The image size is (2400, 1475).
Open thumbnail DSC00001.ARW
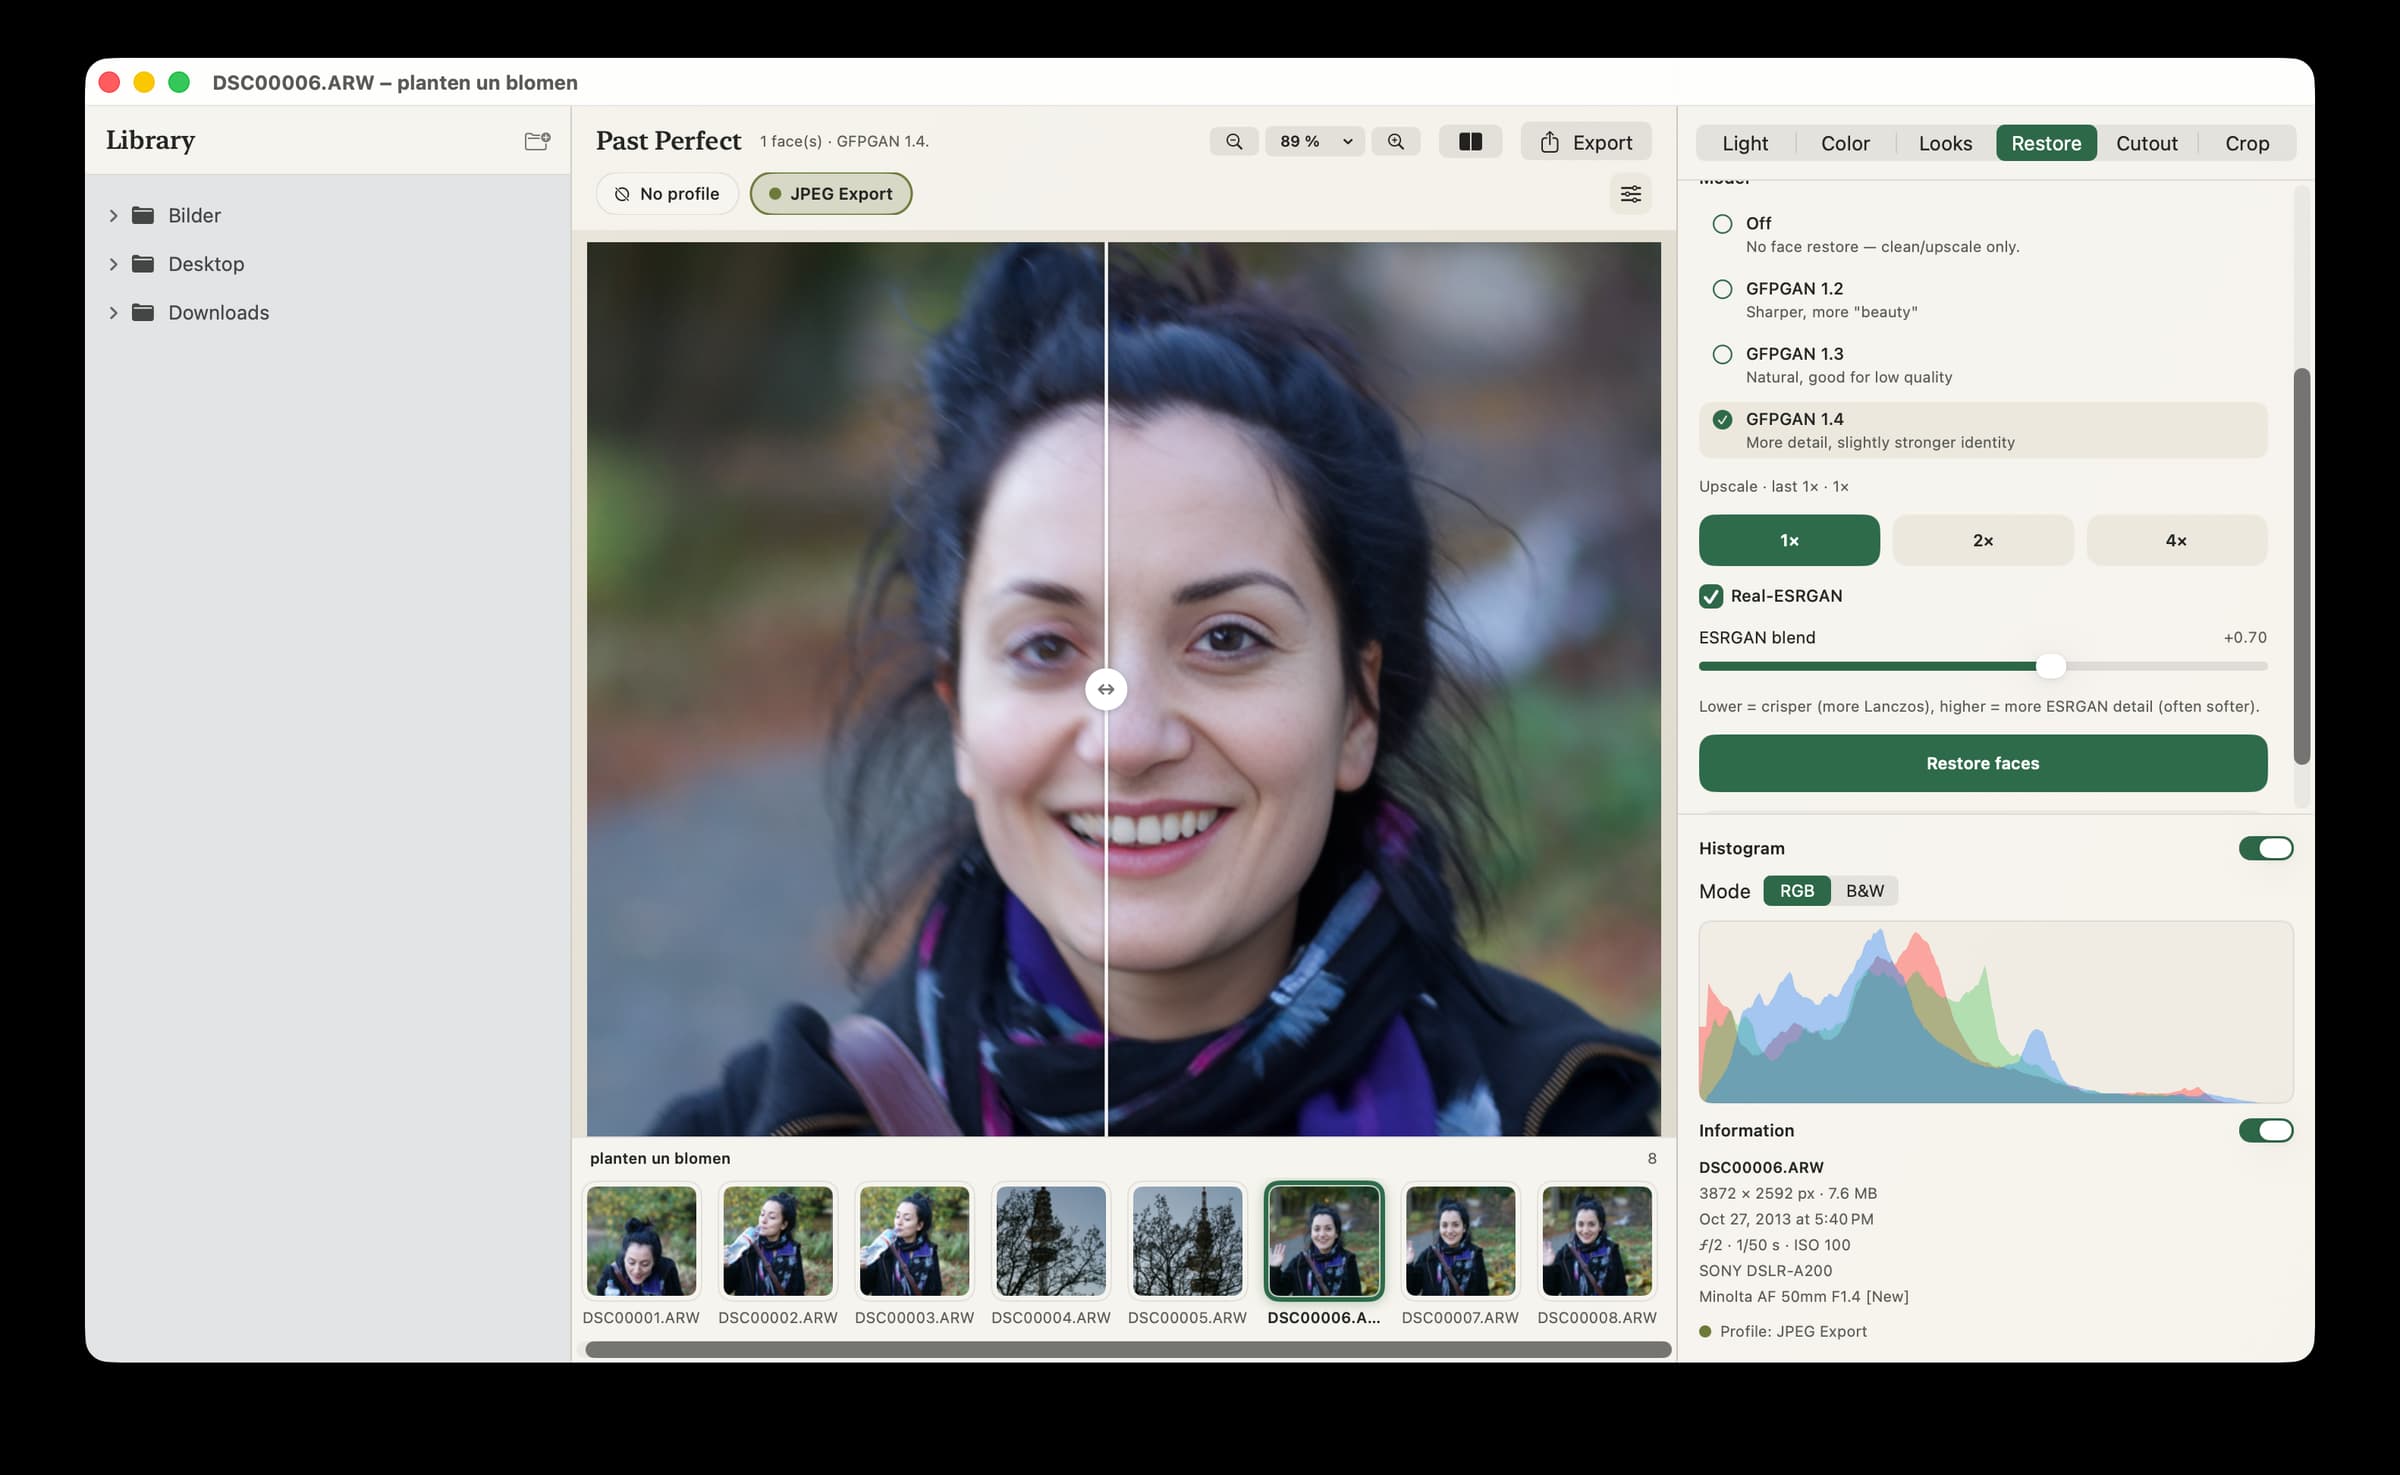click(641, 1241)
